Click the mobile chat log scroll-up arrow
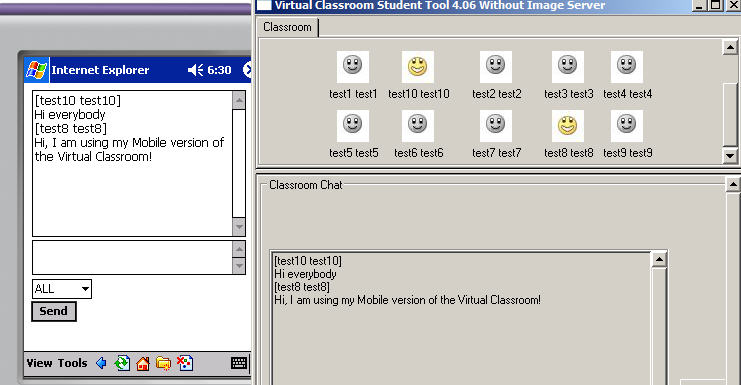The height and width of the screenshot is (385, 741). [239, 100]
